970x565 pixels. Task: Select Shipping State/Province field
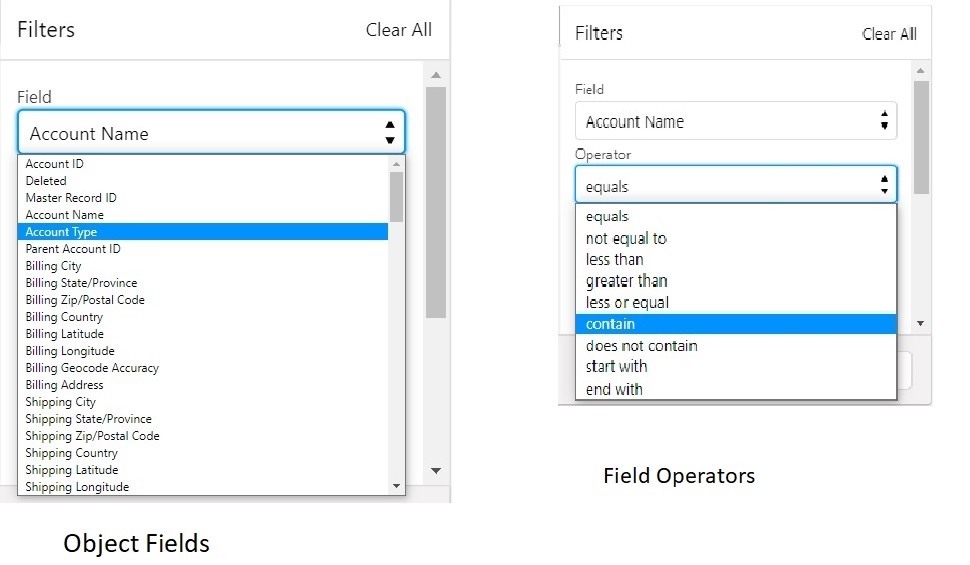203,419
